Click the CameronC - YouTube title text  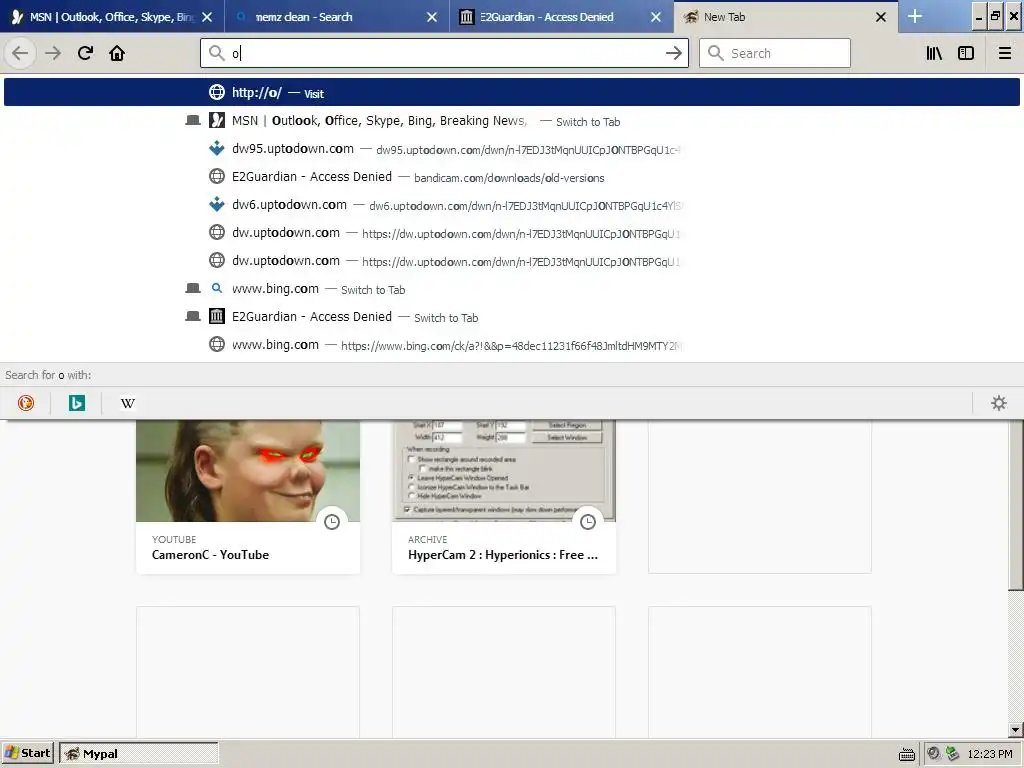[x=210, y=554]
